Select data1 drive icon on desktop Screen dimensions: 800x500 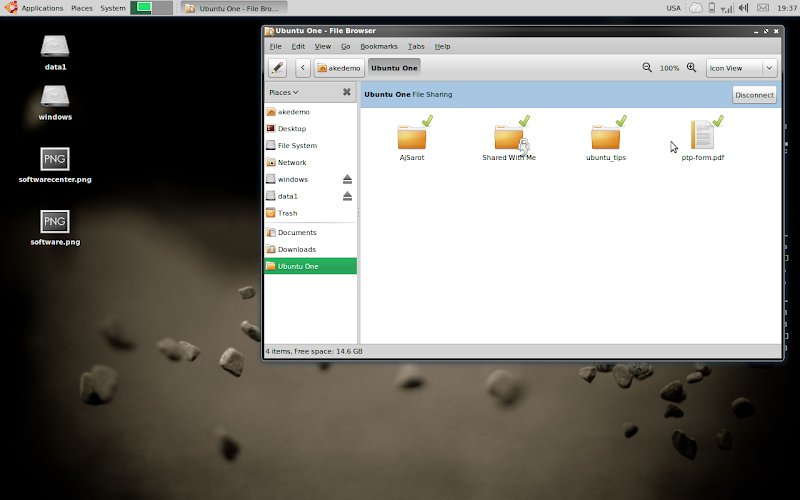(x=55, y=53)
